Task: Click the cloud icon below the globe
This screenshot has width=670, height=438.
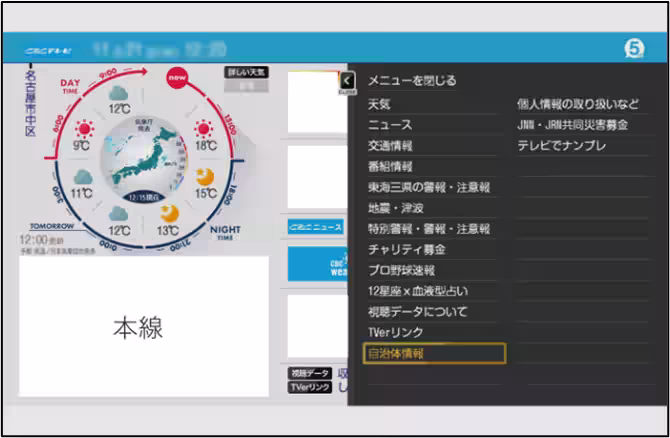Action: point(119,215)
